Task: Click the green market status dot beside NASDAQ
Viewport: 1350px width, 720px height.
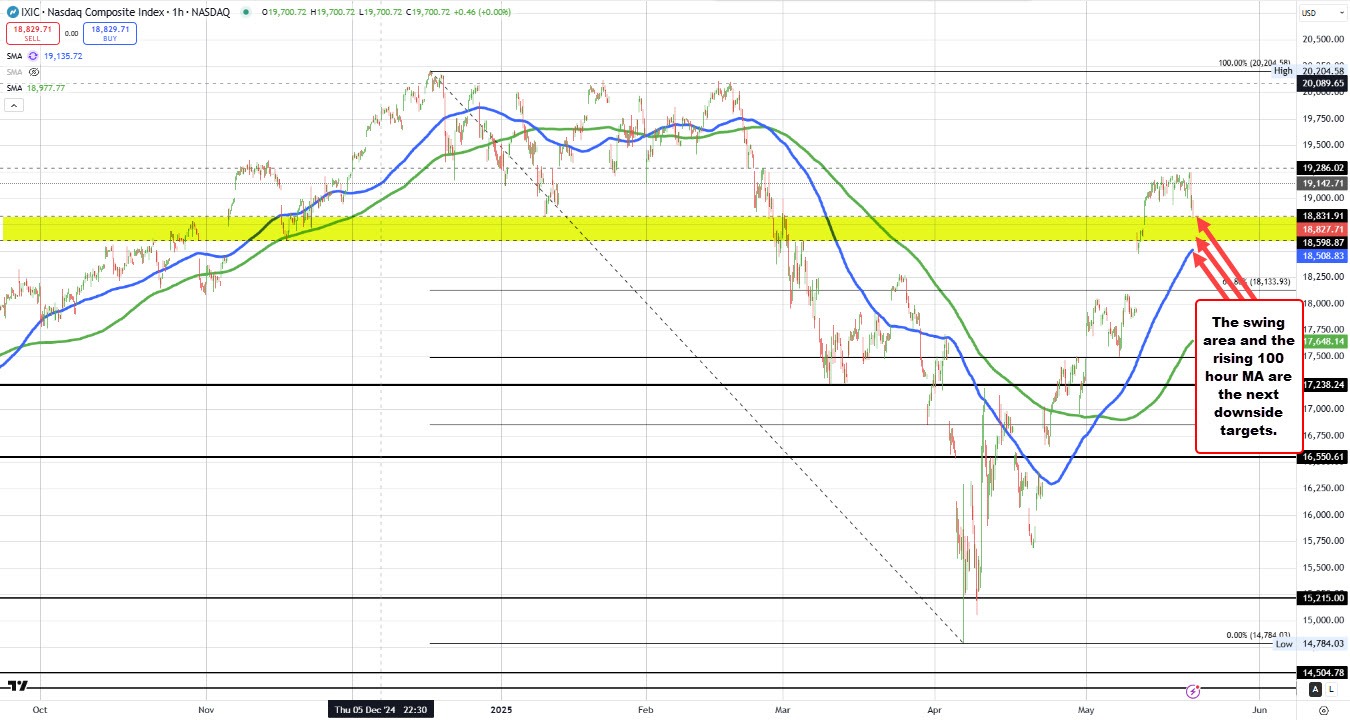Action: 246,12
